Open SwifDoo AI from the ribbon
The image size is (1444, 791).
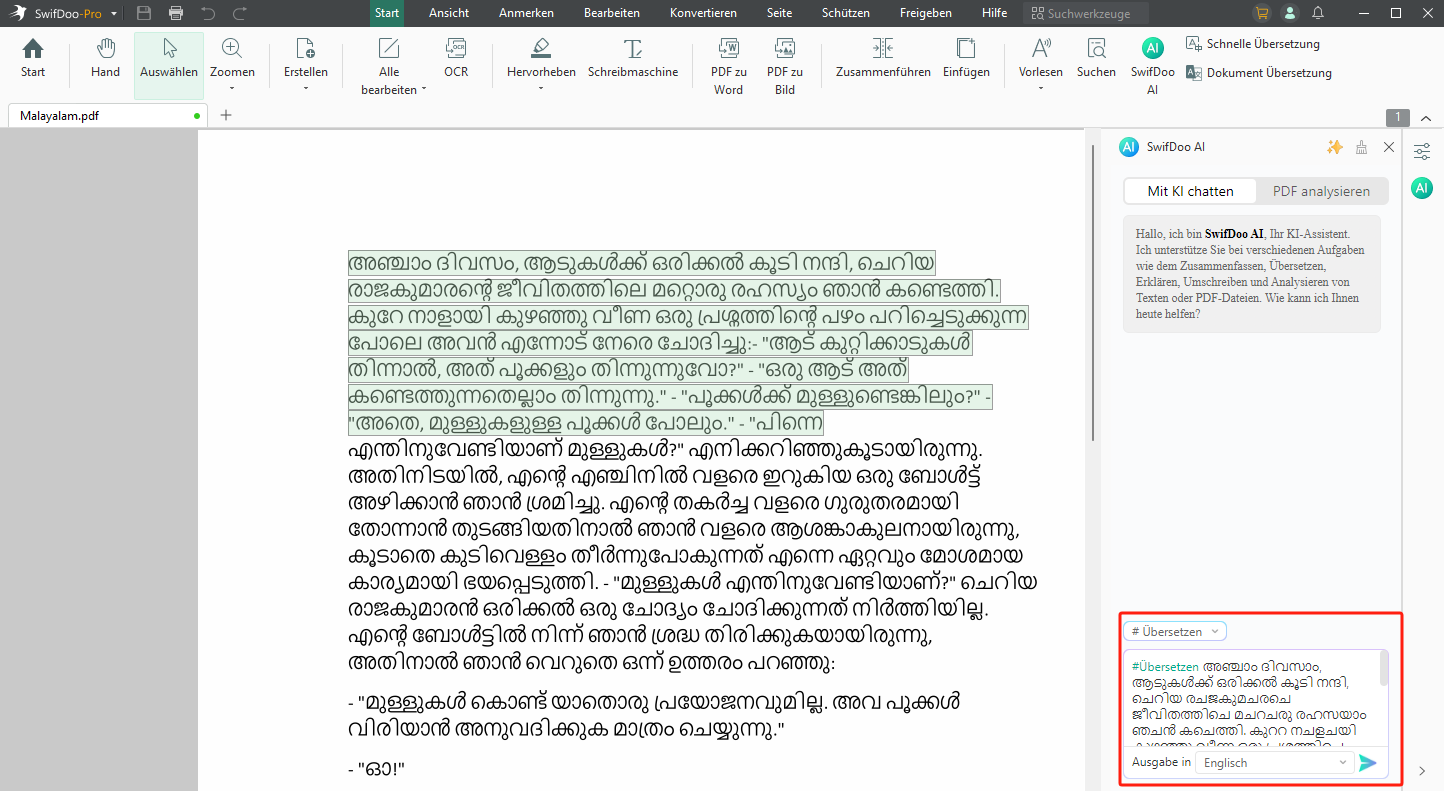(1153, 66)
